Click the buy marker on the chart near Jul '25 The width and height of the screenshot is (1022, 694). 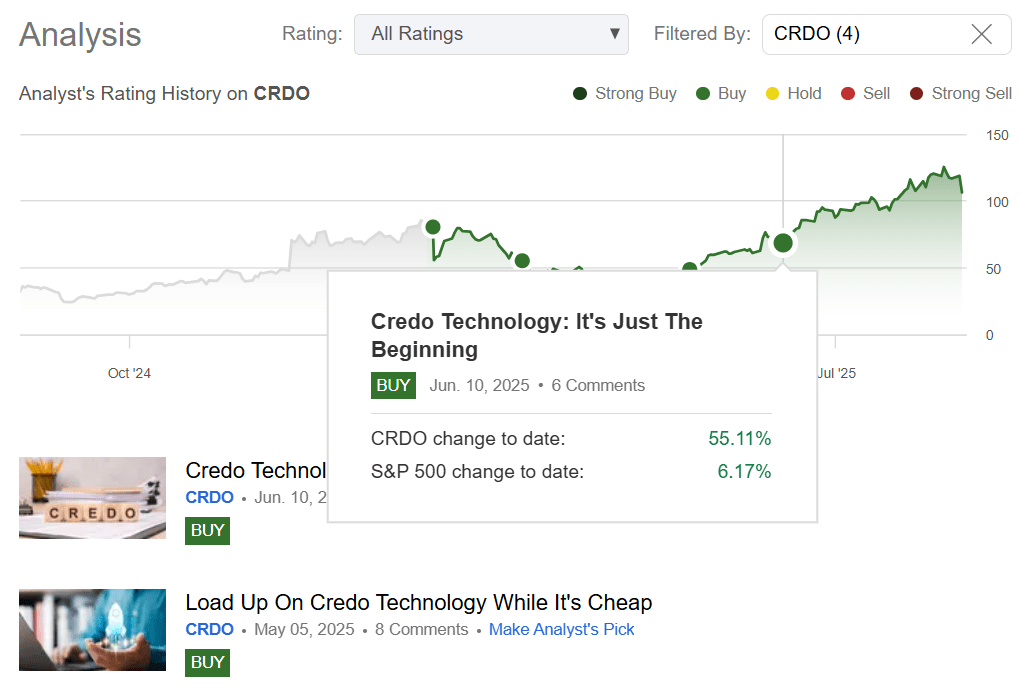783,243
